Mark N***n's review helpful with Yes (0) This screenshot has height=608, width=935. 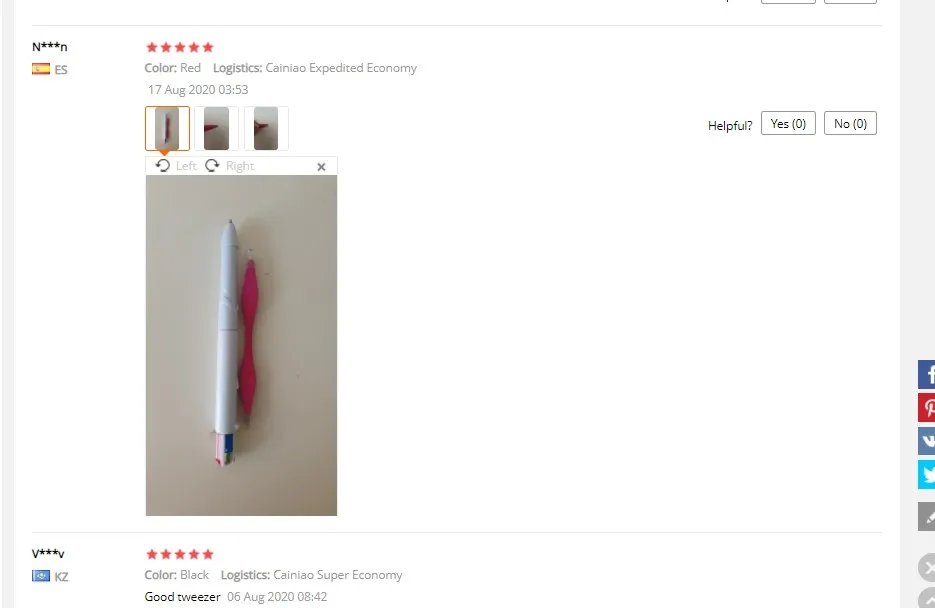788,123
